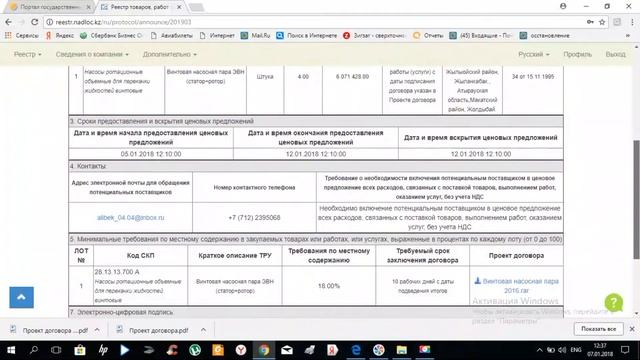Reload the page with the refresh icon

coord(34,22)
